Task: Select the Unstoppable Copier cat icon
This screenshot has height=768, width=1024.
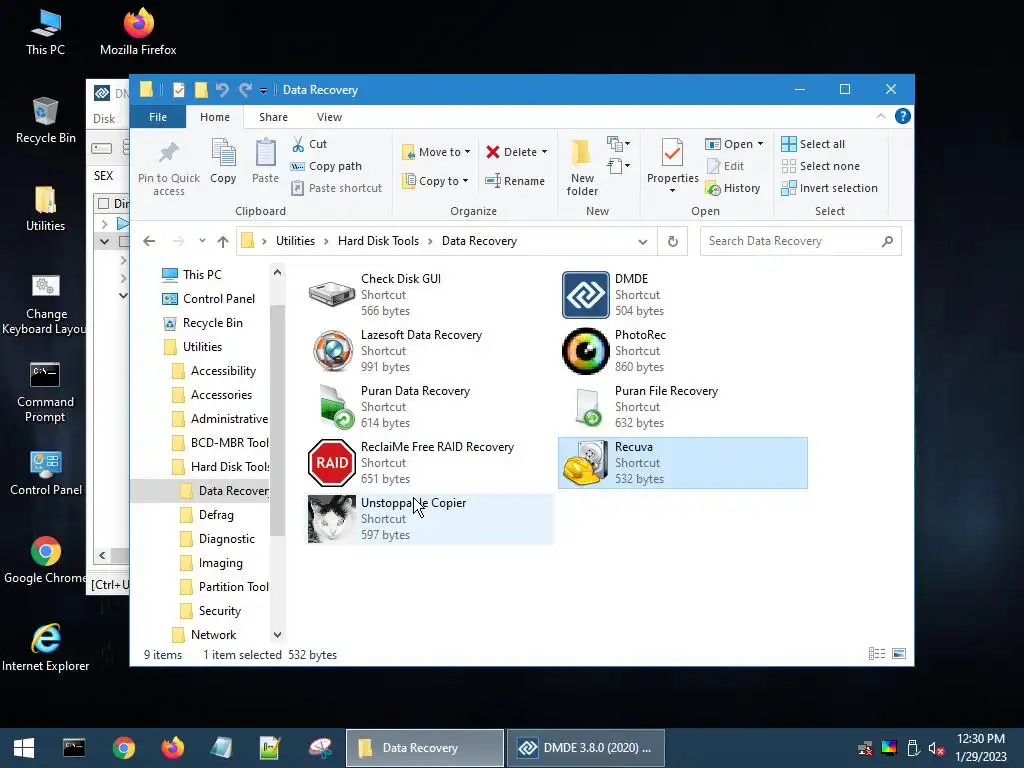Action: point(332,519)
